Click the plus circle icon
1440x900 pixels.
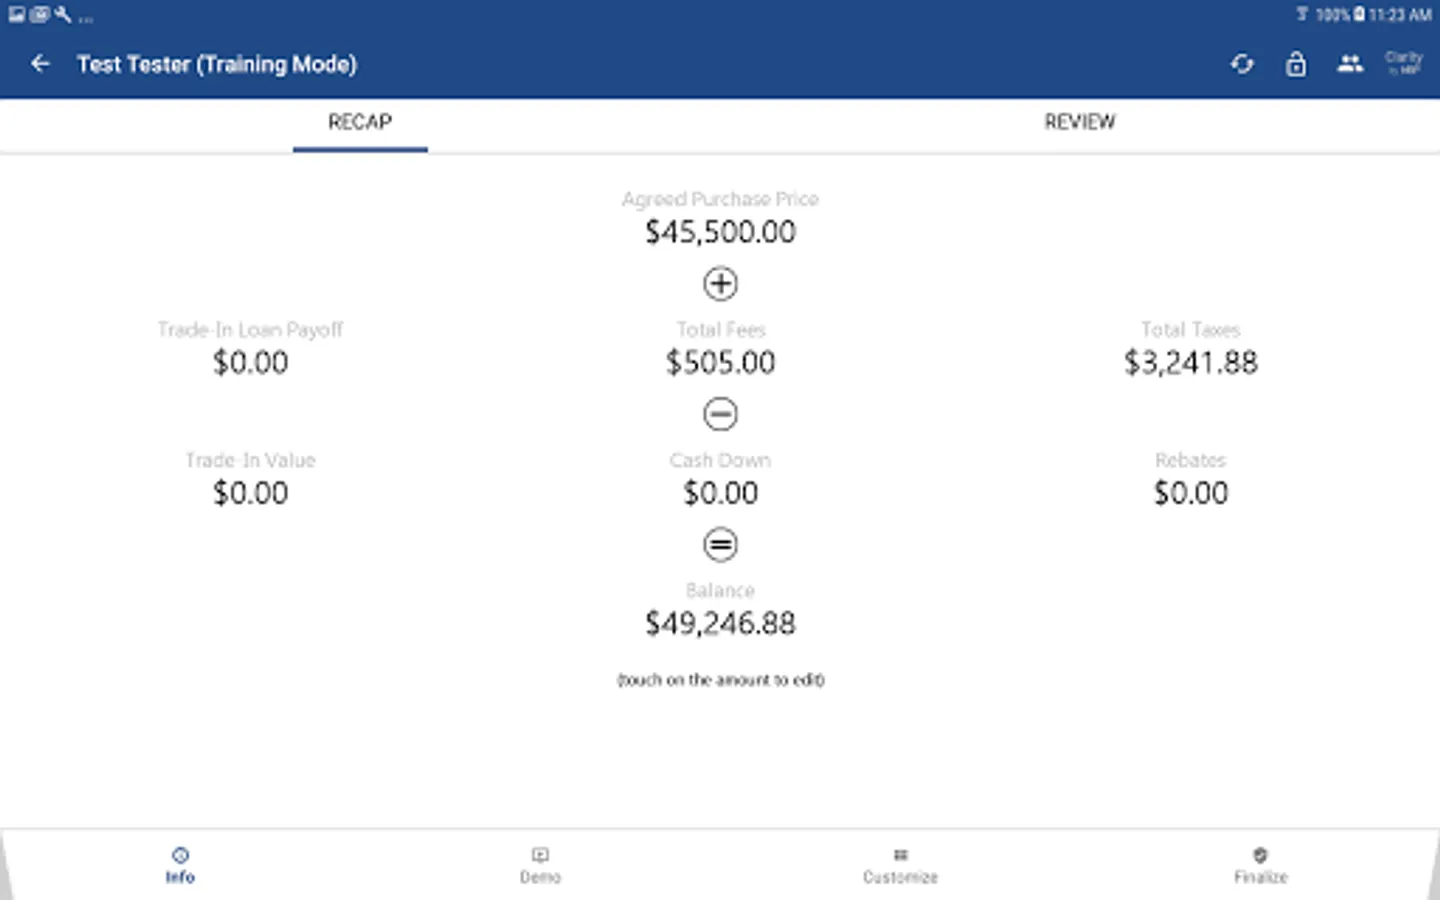pyautogui.click(x=720, y=284)
